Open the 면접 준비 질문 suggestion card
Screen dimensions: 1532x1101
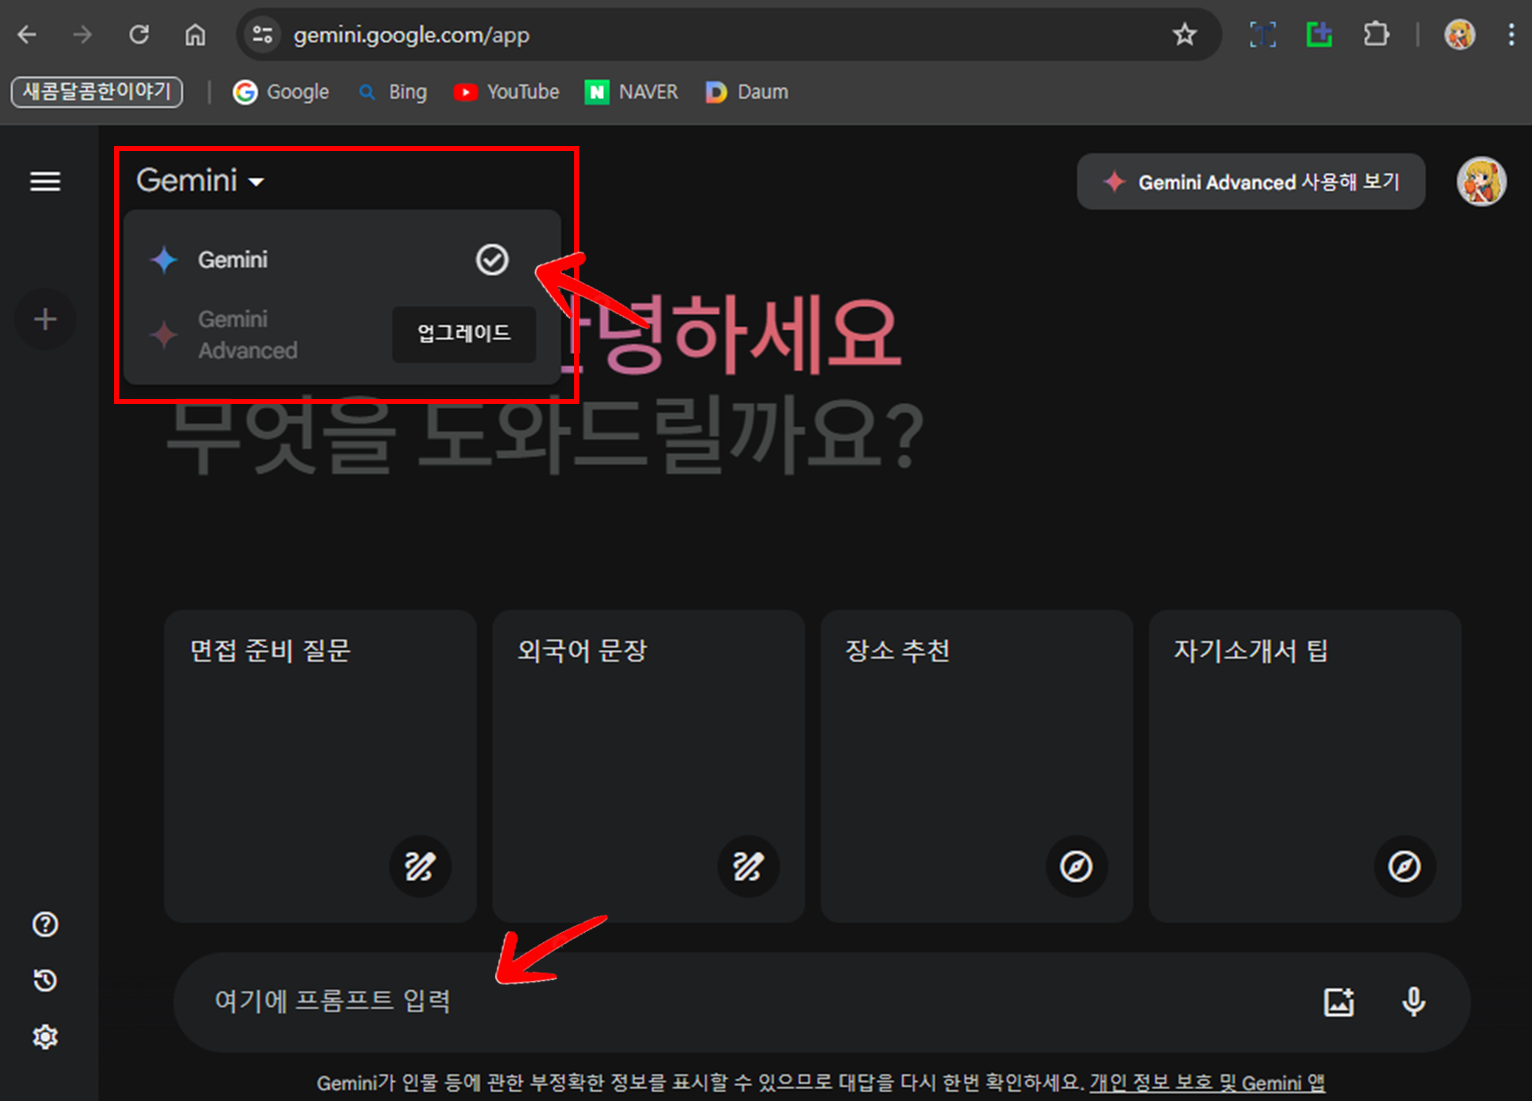[320, 766]
